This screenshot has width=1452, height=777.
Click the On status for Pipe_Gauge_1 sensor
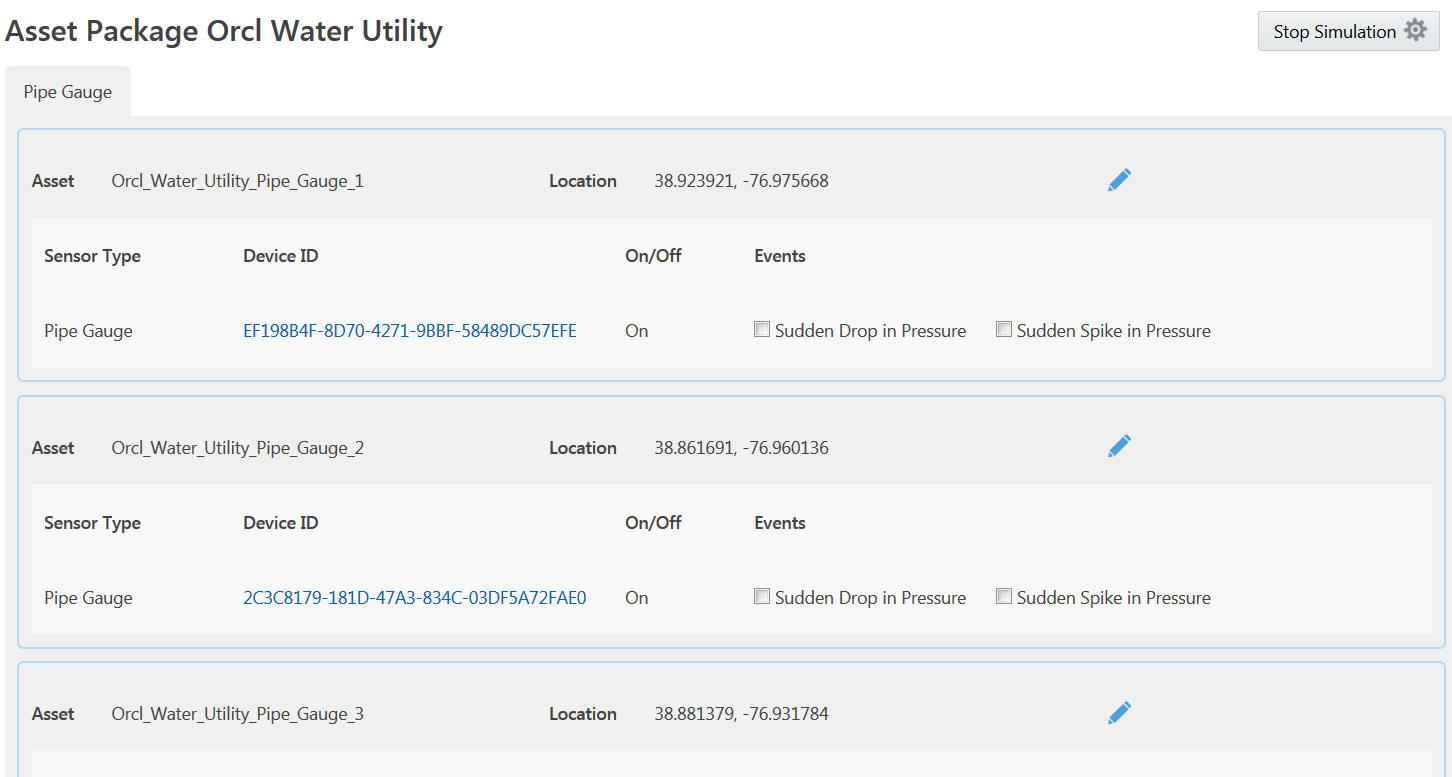click(x=637, y=331)
